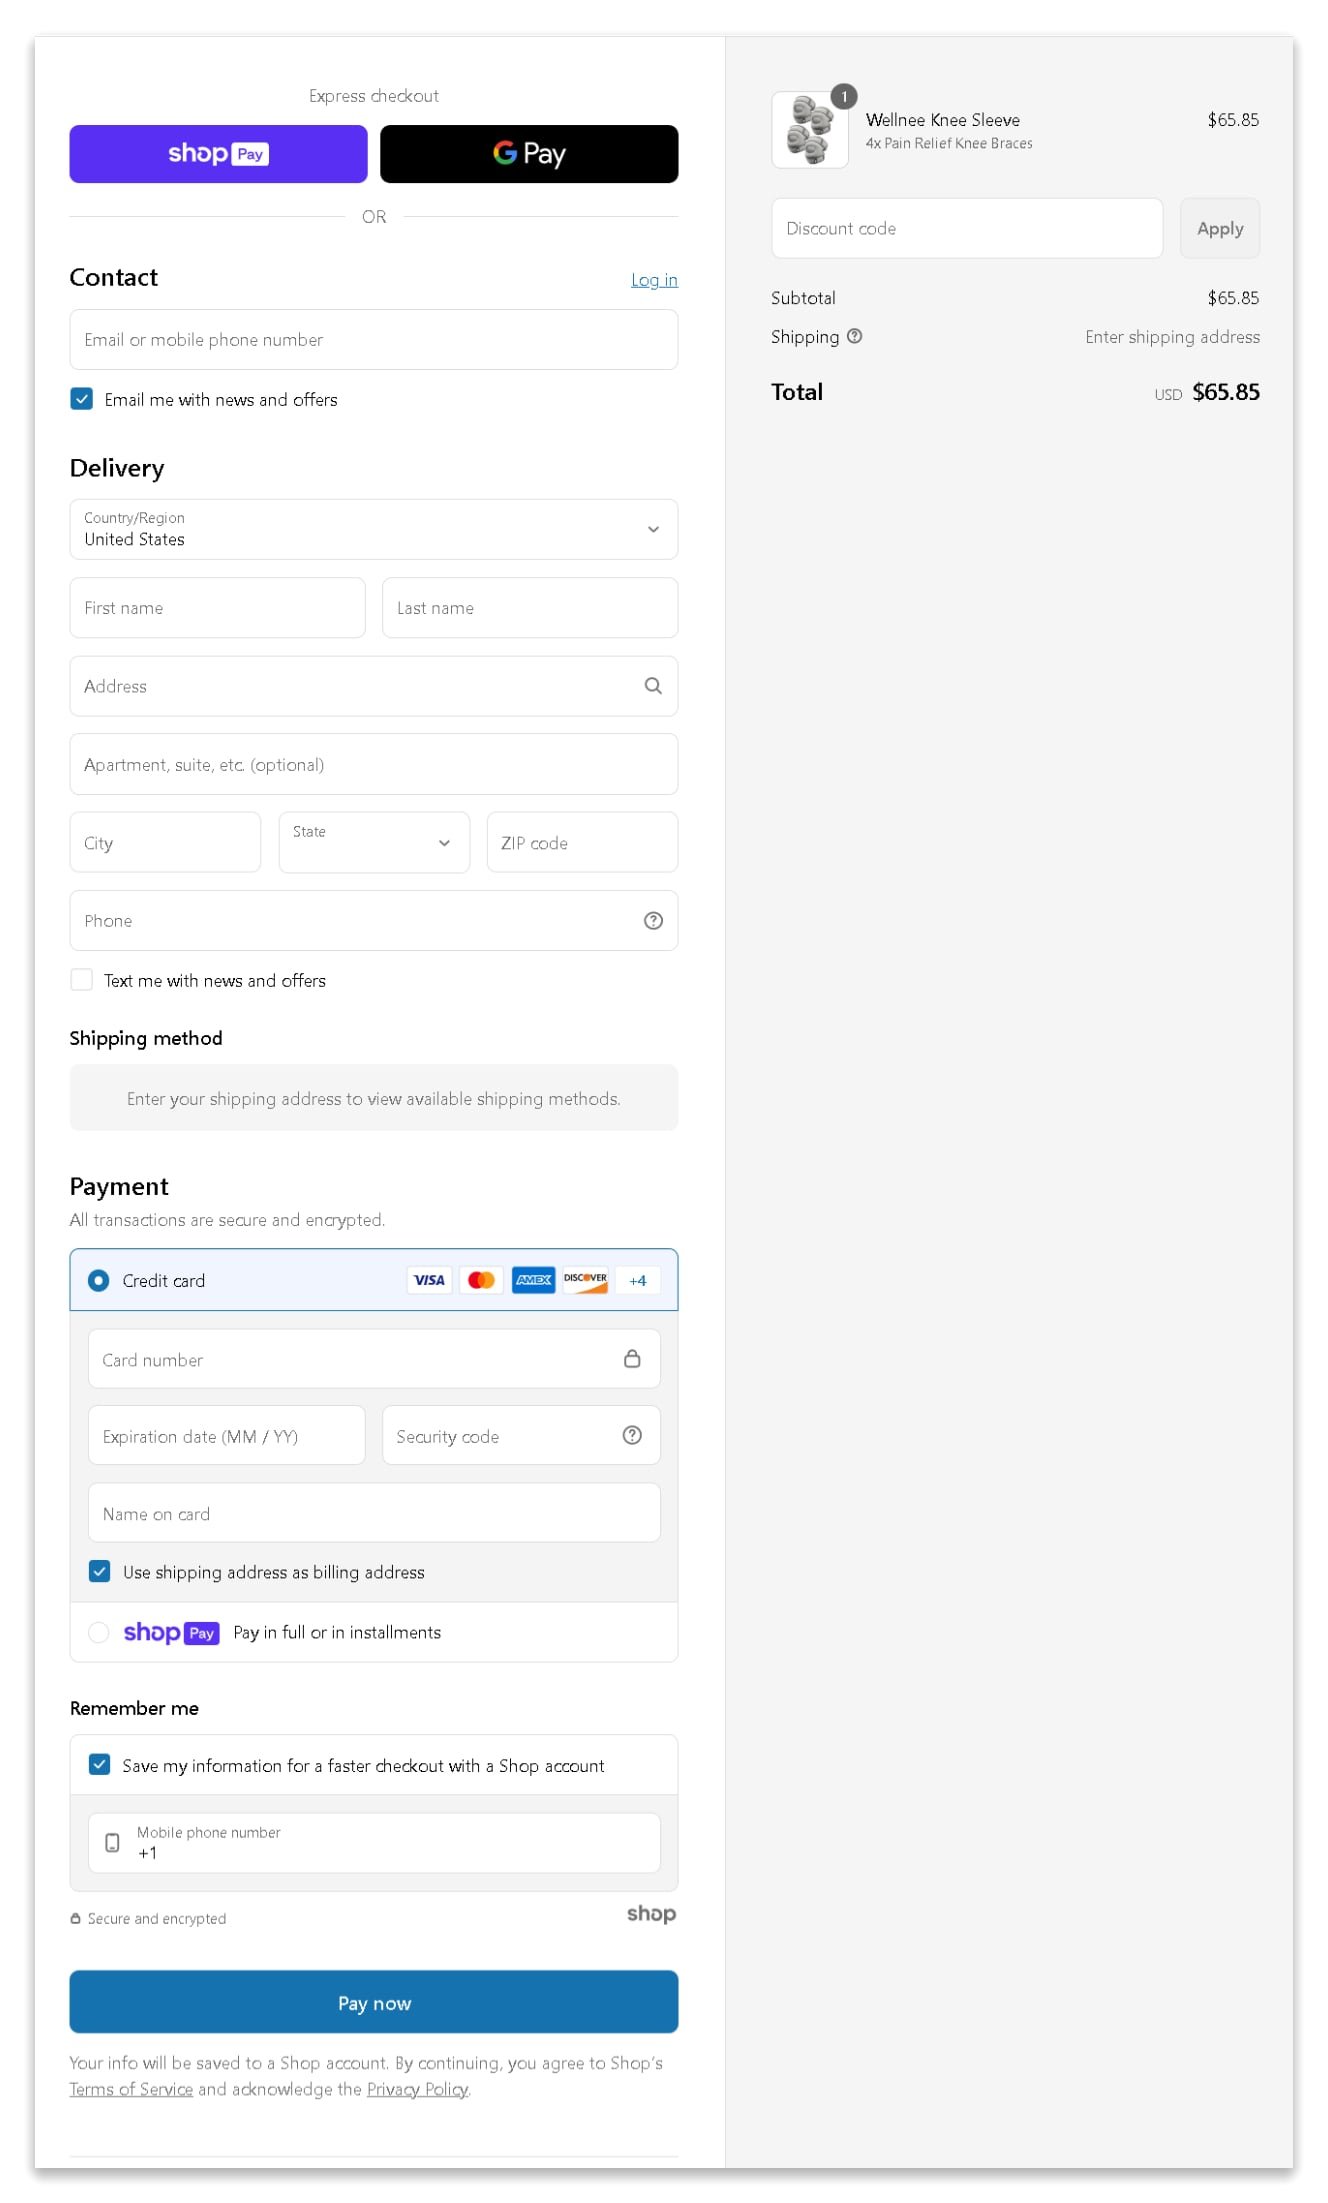Focus the Discount code field
The image size is (1328, 2203).
(x=966, y=229)
